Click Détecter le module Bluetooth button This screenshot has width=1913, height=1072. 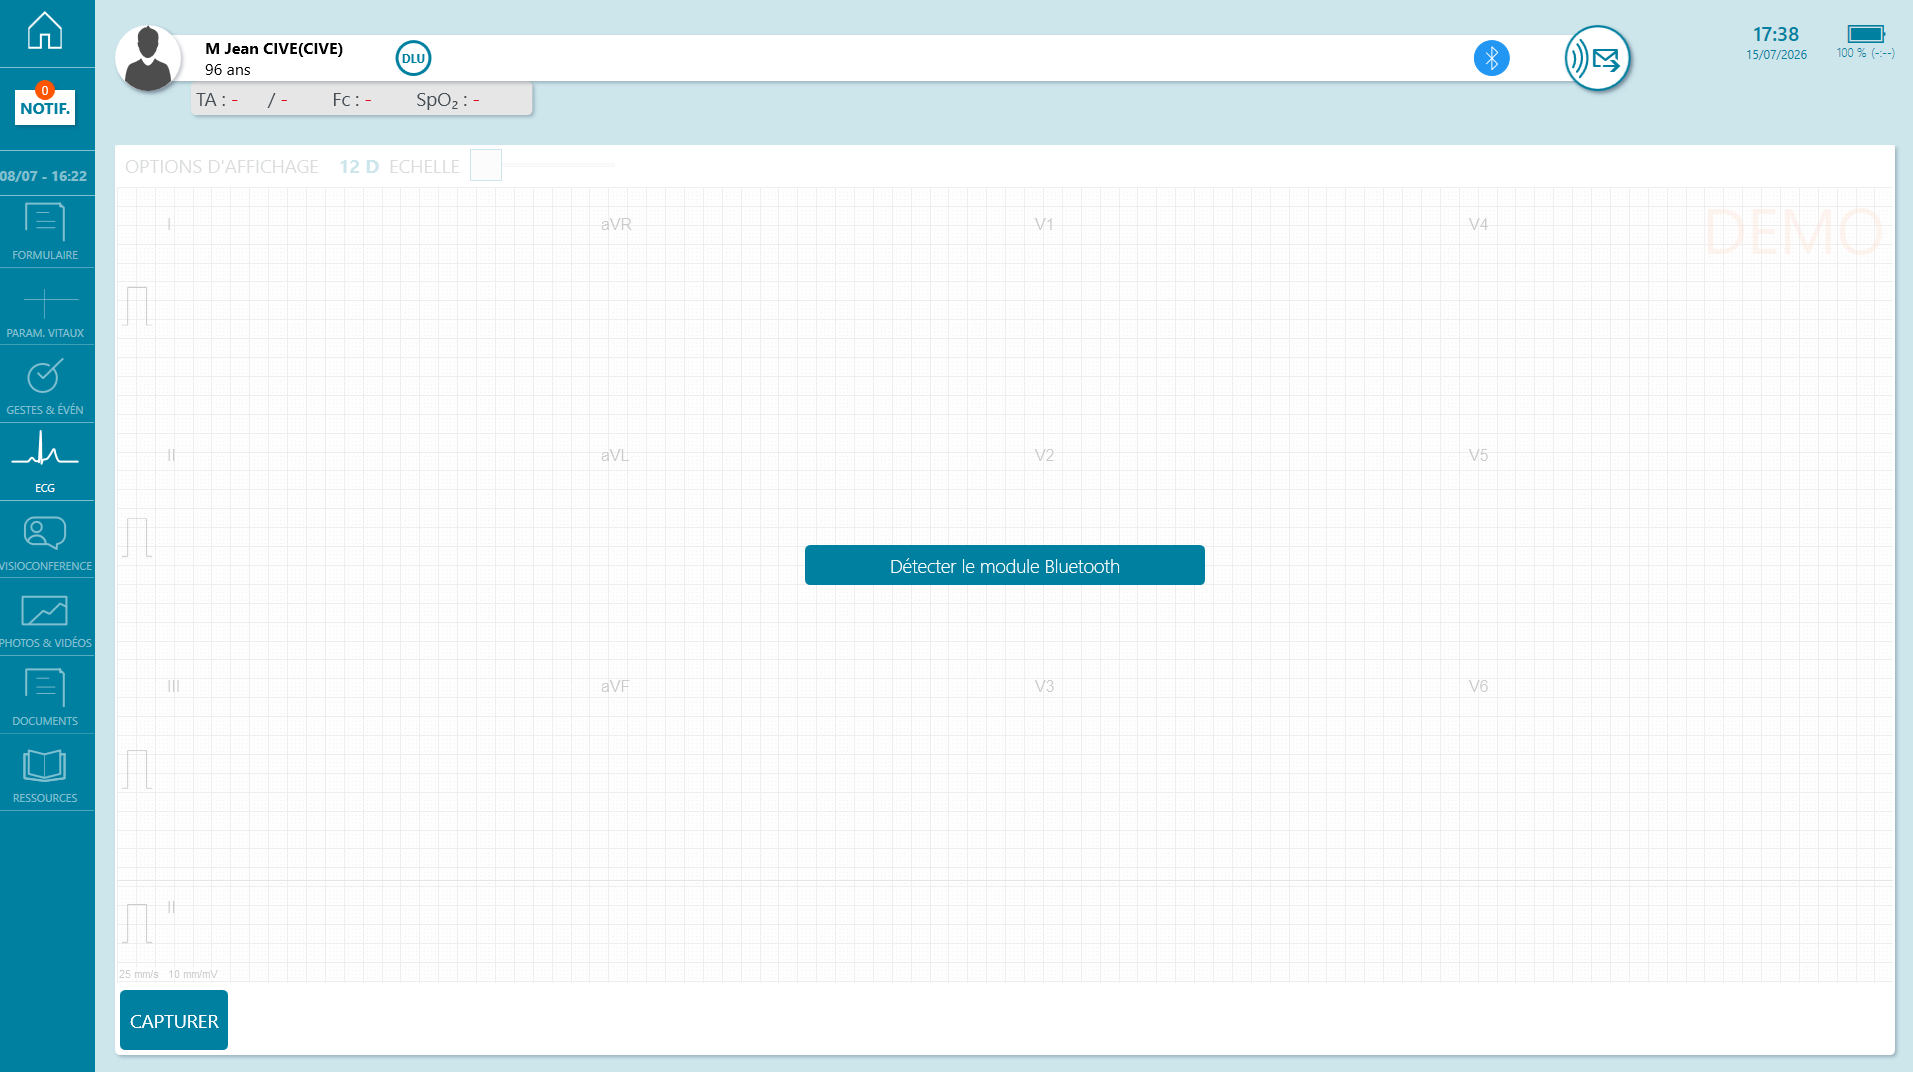tap(1004, 565)
